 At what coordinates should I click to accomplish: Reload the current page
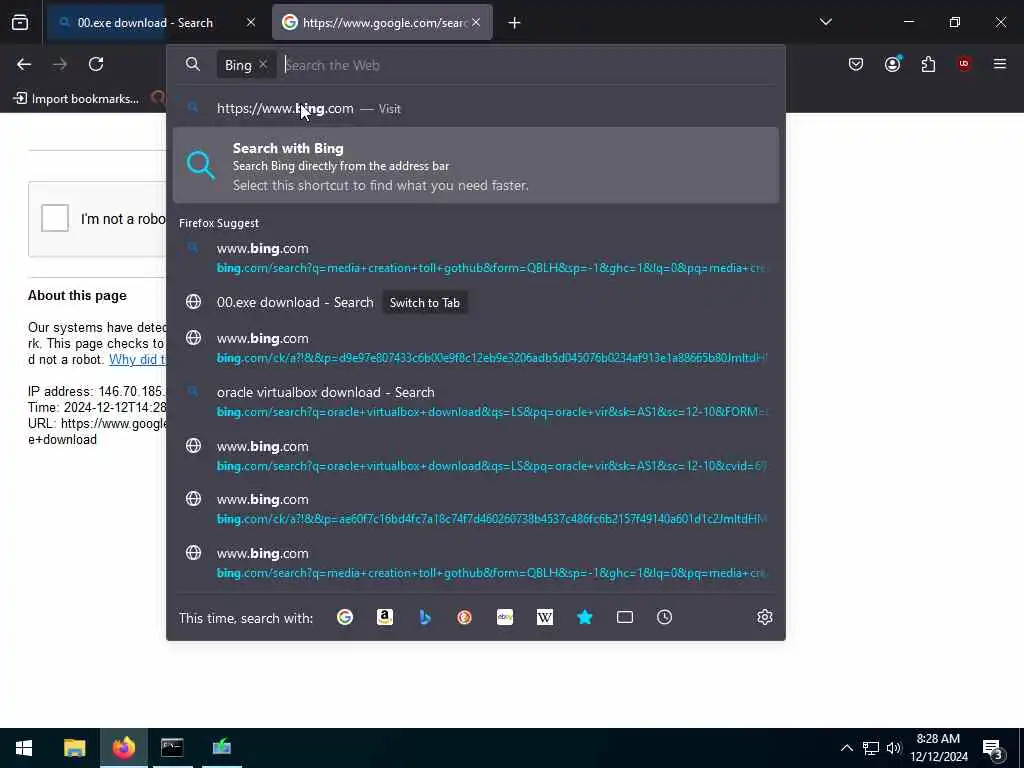(96, 64)
